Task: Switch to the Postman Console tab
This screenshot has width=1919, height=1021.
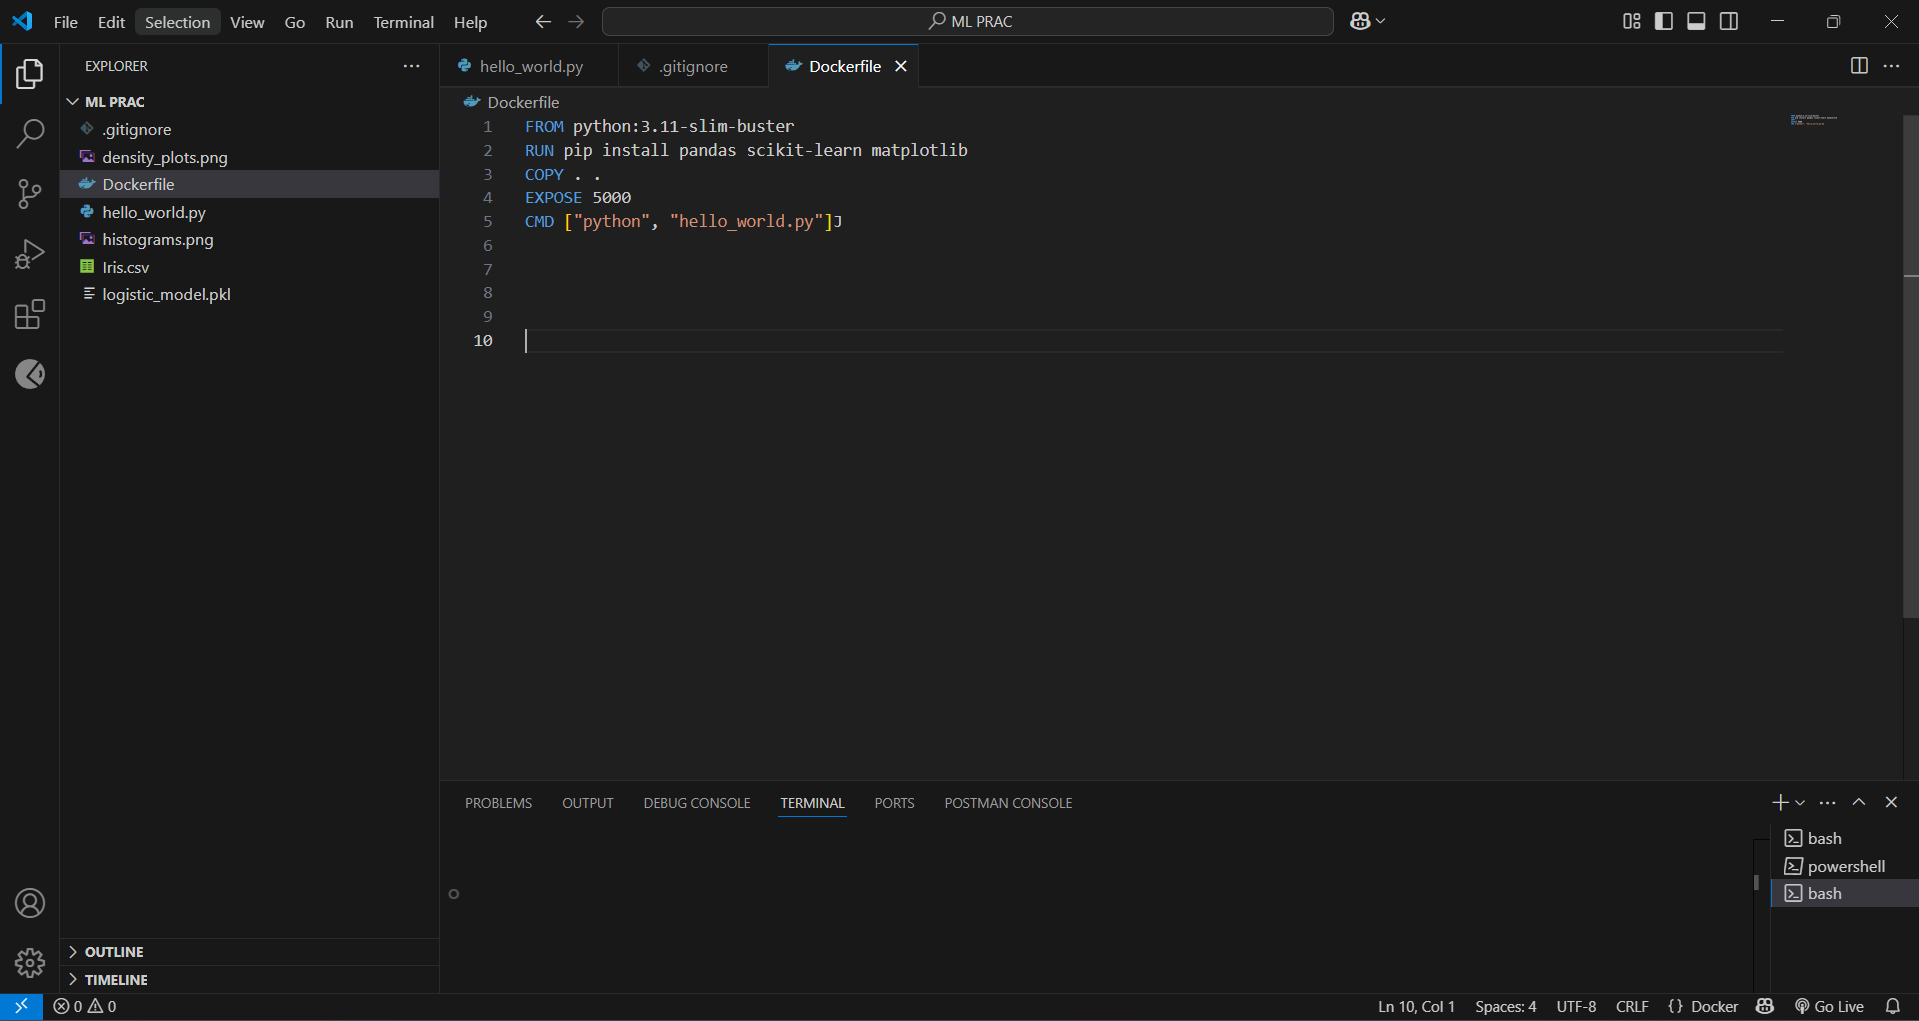Action: click(1008, 803)
